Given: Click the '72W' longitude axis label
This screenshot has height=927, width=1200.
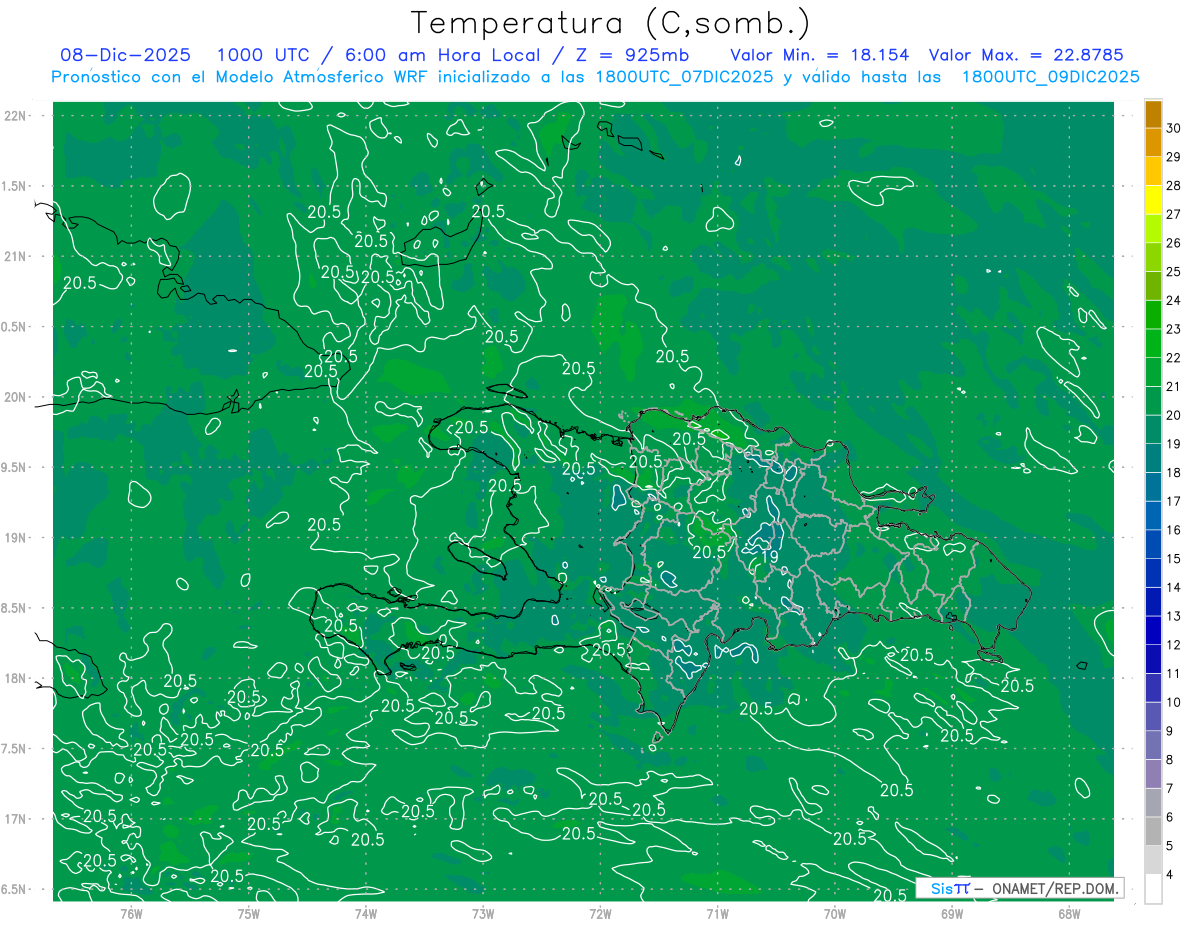Looking at the screenshot, I should (x=600, y=913).
